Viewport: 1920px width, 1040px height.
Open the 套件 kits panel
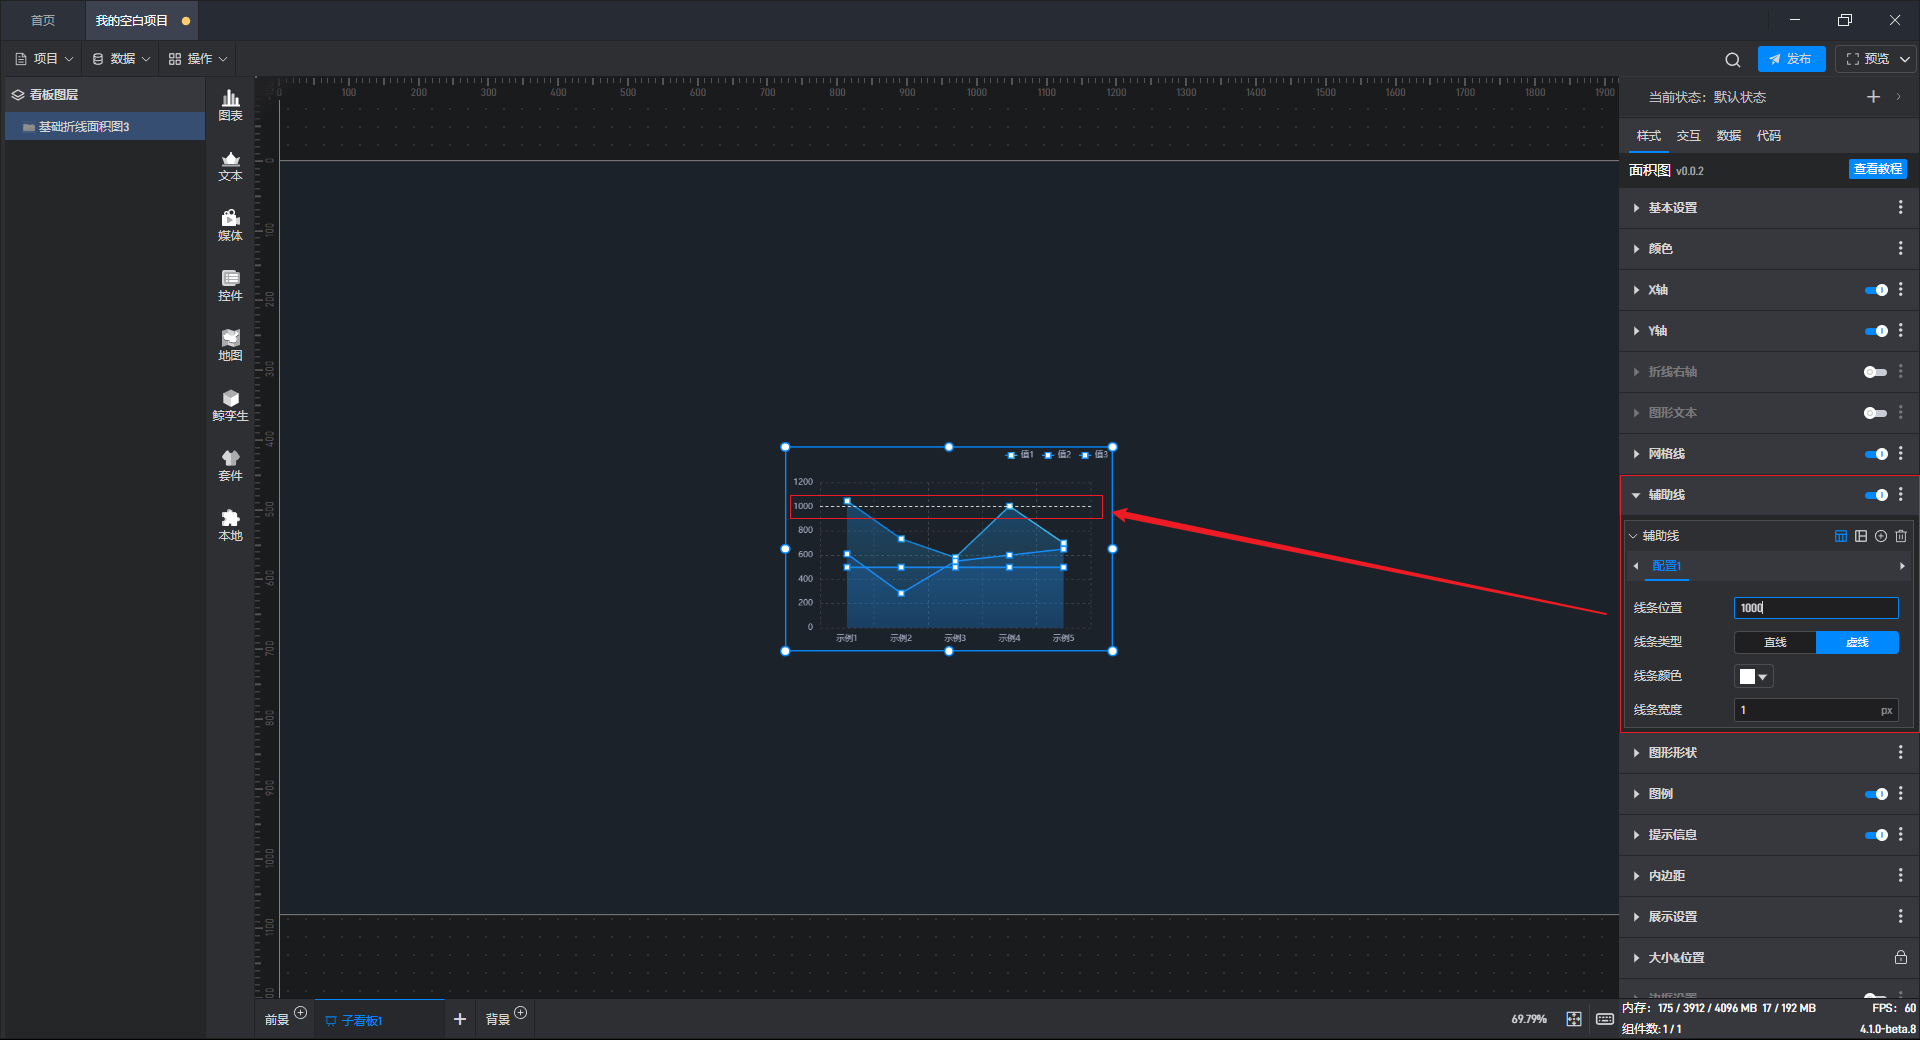click(x=230, y=466)
